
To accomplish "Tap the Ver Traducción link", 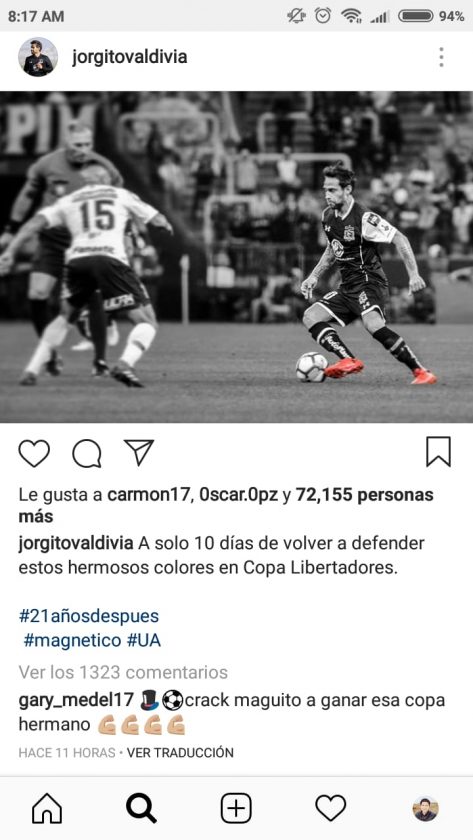I will click(181, 753).
